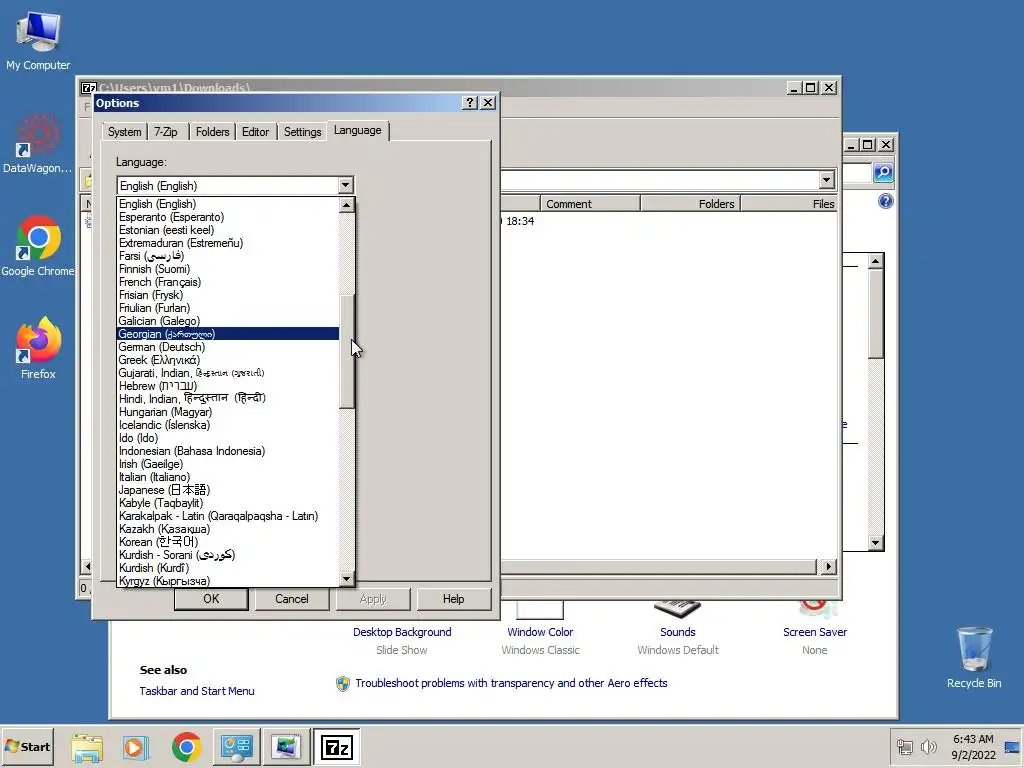Open Sounds settings link
This screenshot has height=768, width=1024.
coord(678,632)
